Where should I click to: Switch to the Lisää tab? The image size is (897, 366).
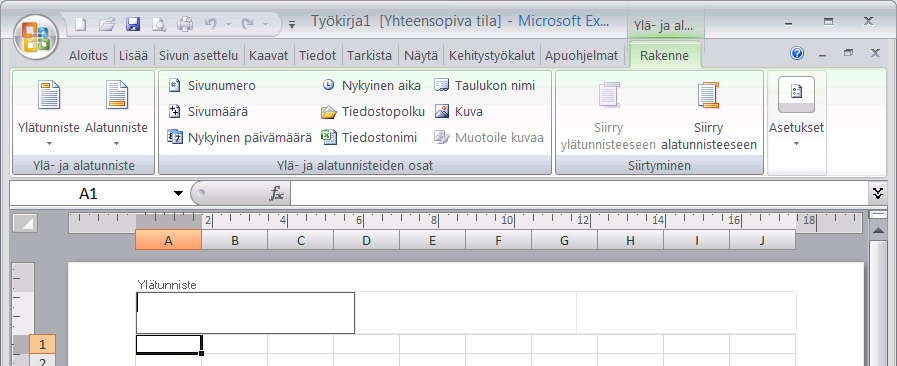(x=133, y=56)
